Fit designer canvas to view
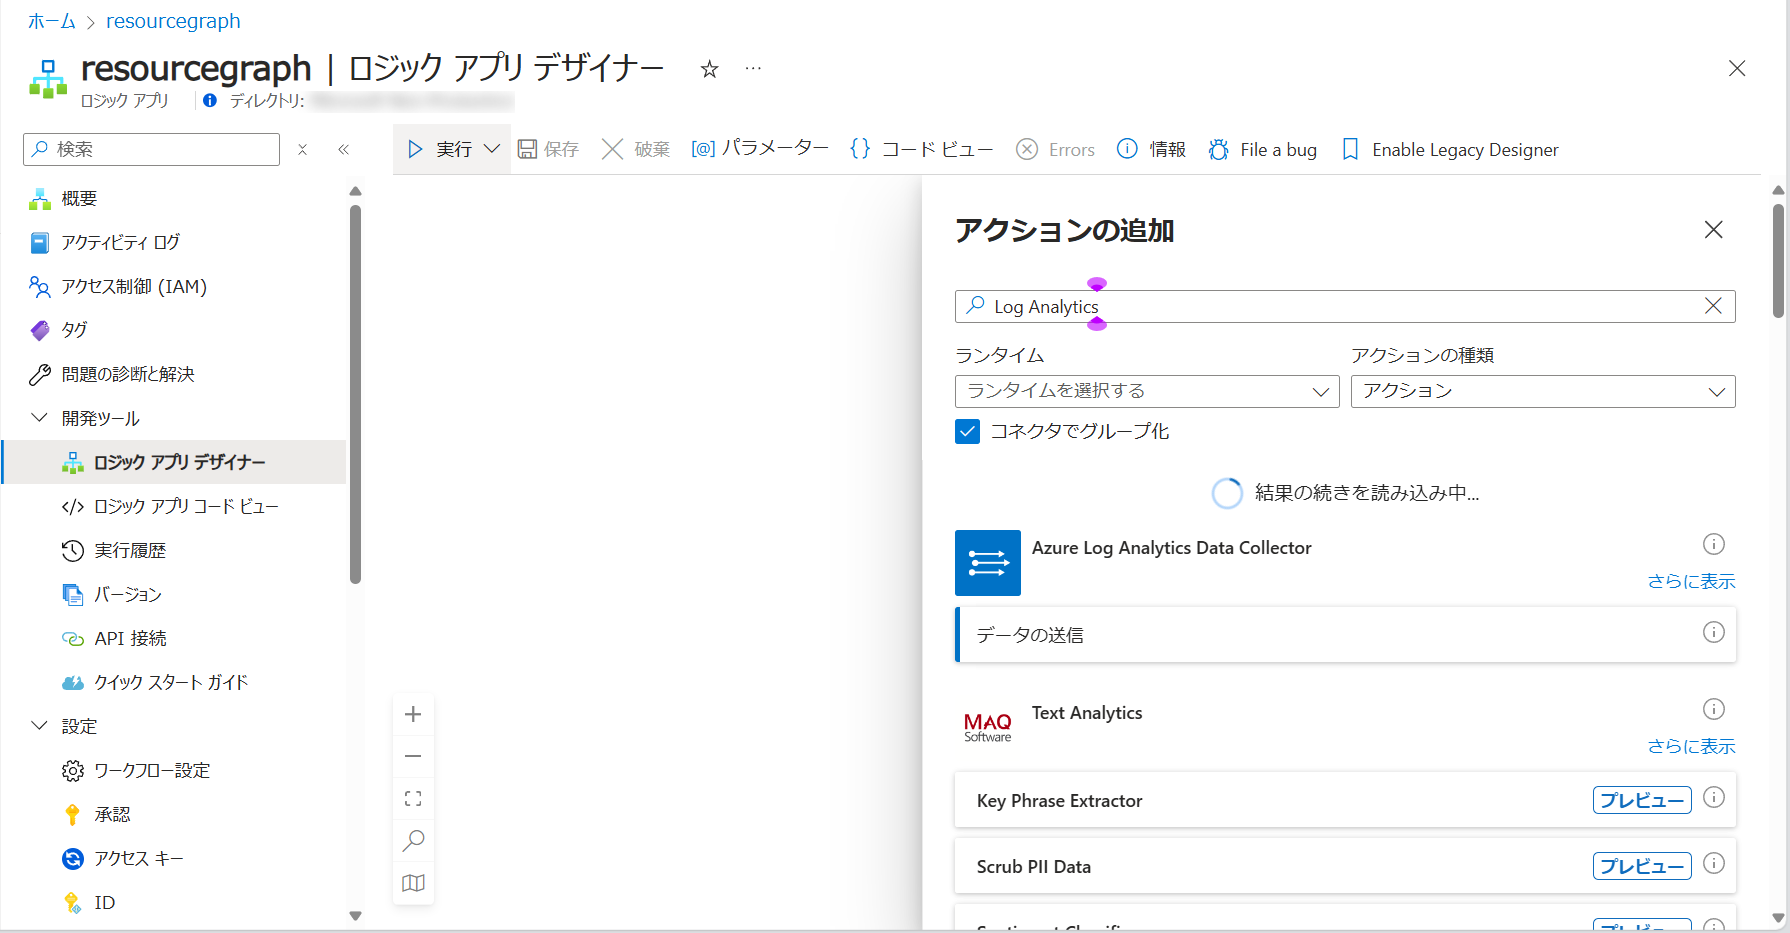 (x=413, y=798)
